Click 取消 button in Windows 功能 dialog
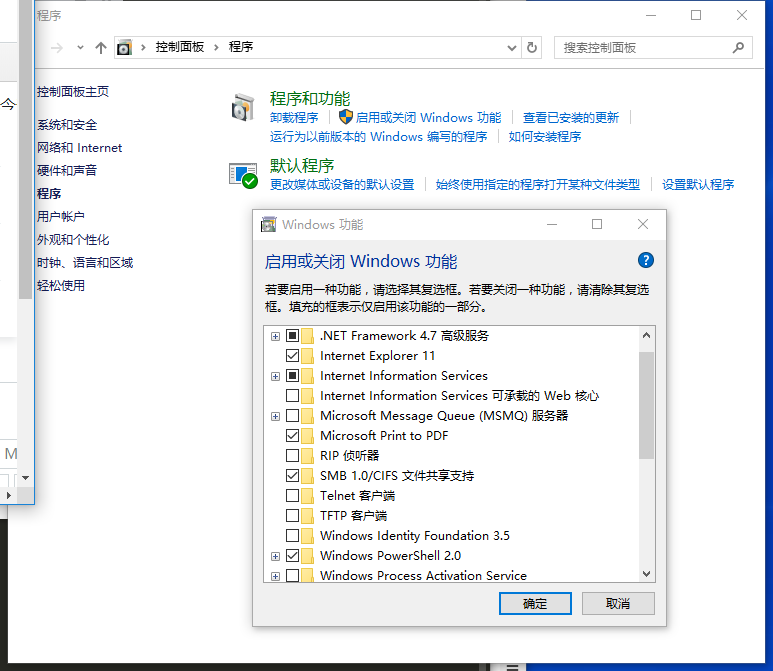The image size is (773, 671). click(x=618, y=603)
